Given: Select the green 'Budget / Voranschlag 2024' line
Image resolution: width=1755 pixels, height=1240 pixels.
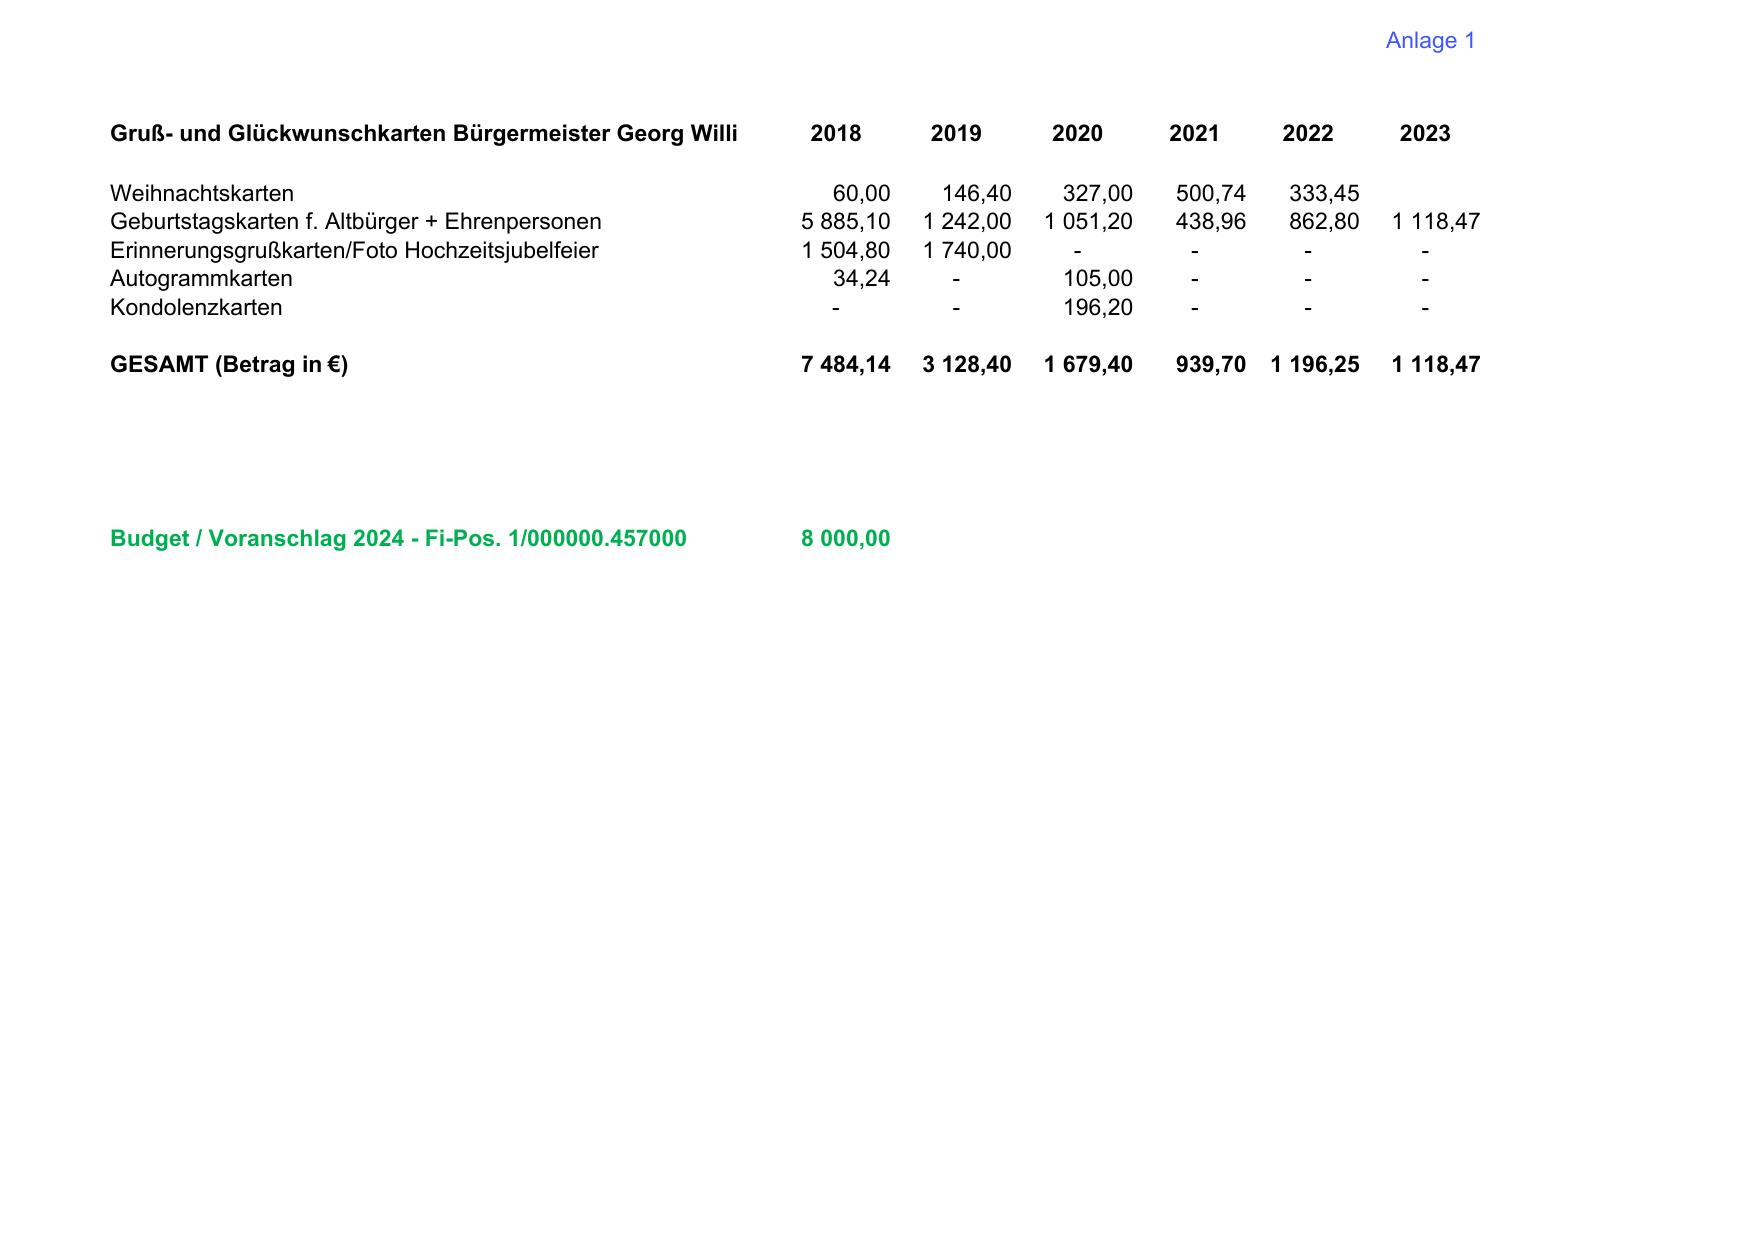Looking at the screenshot, I should (x=398, y=539).
